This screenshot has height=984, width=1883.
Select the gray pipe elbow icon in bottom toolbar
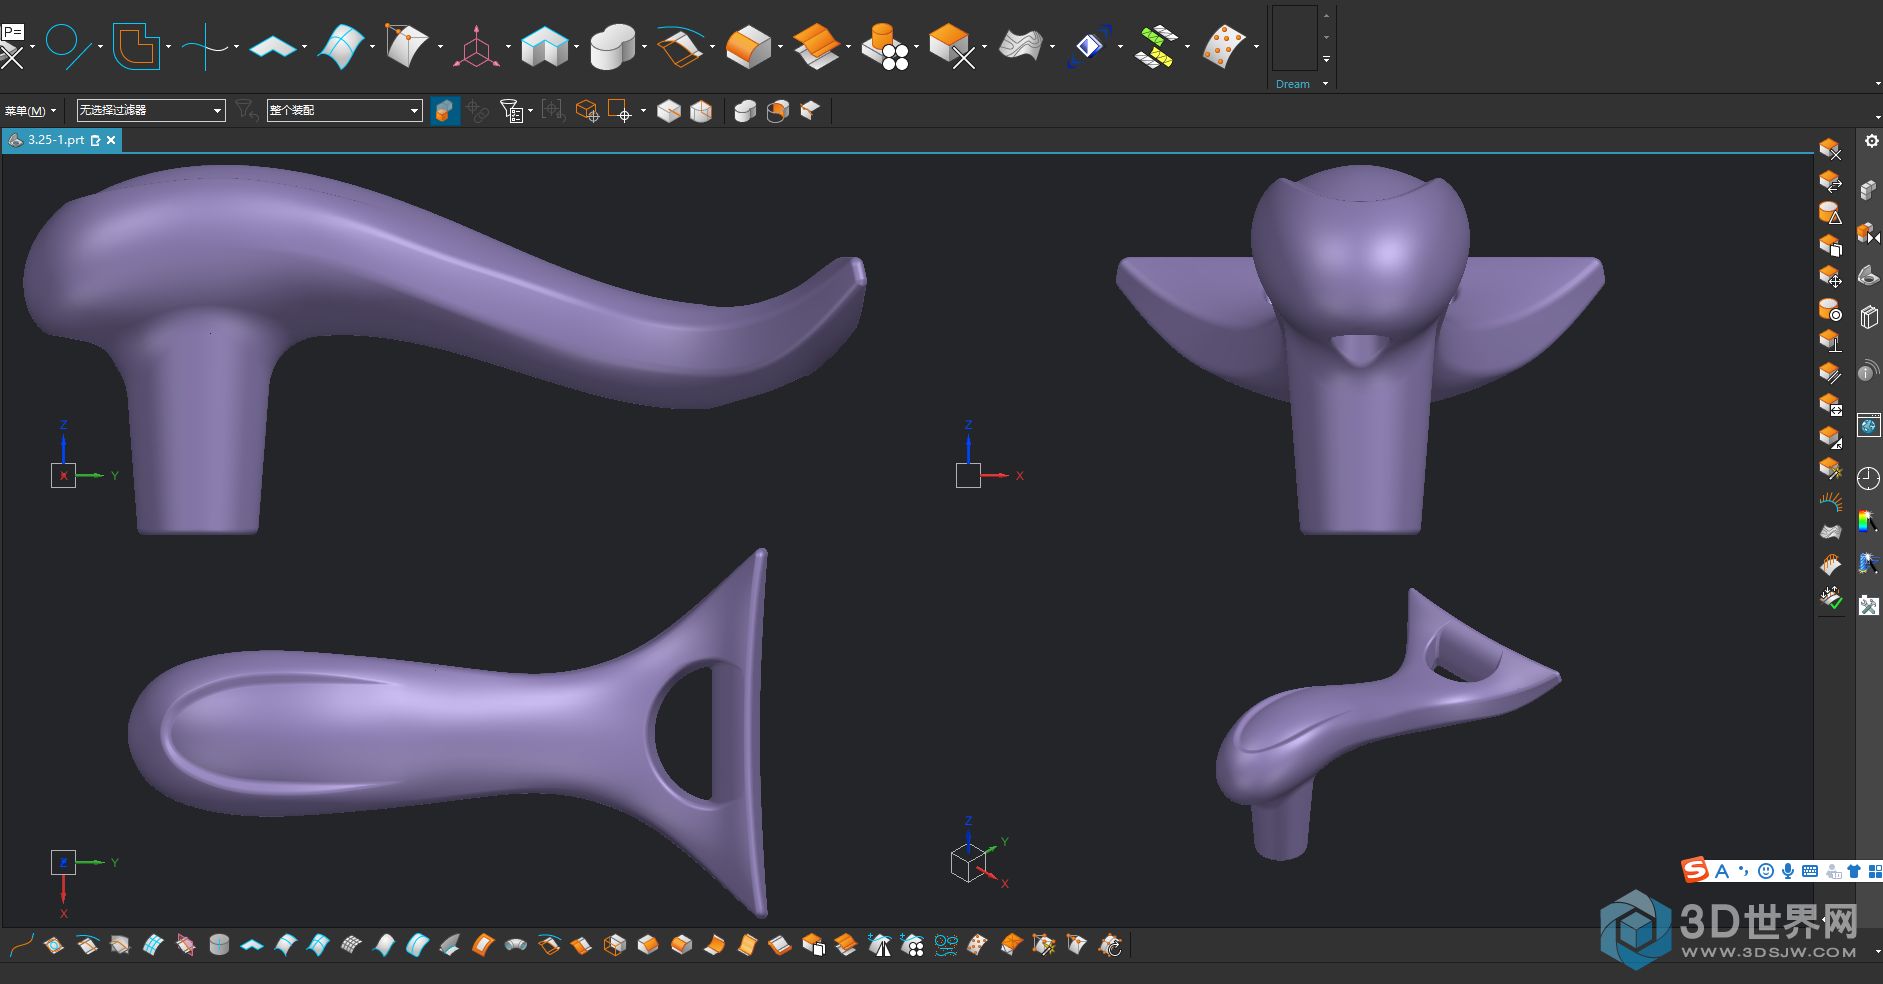pyautogui.click(x=516, y=945)
